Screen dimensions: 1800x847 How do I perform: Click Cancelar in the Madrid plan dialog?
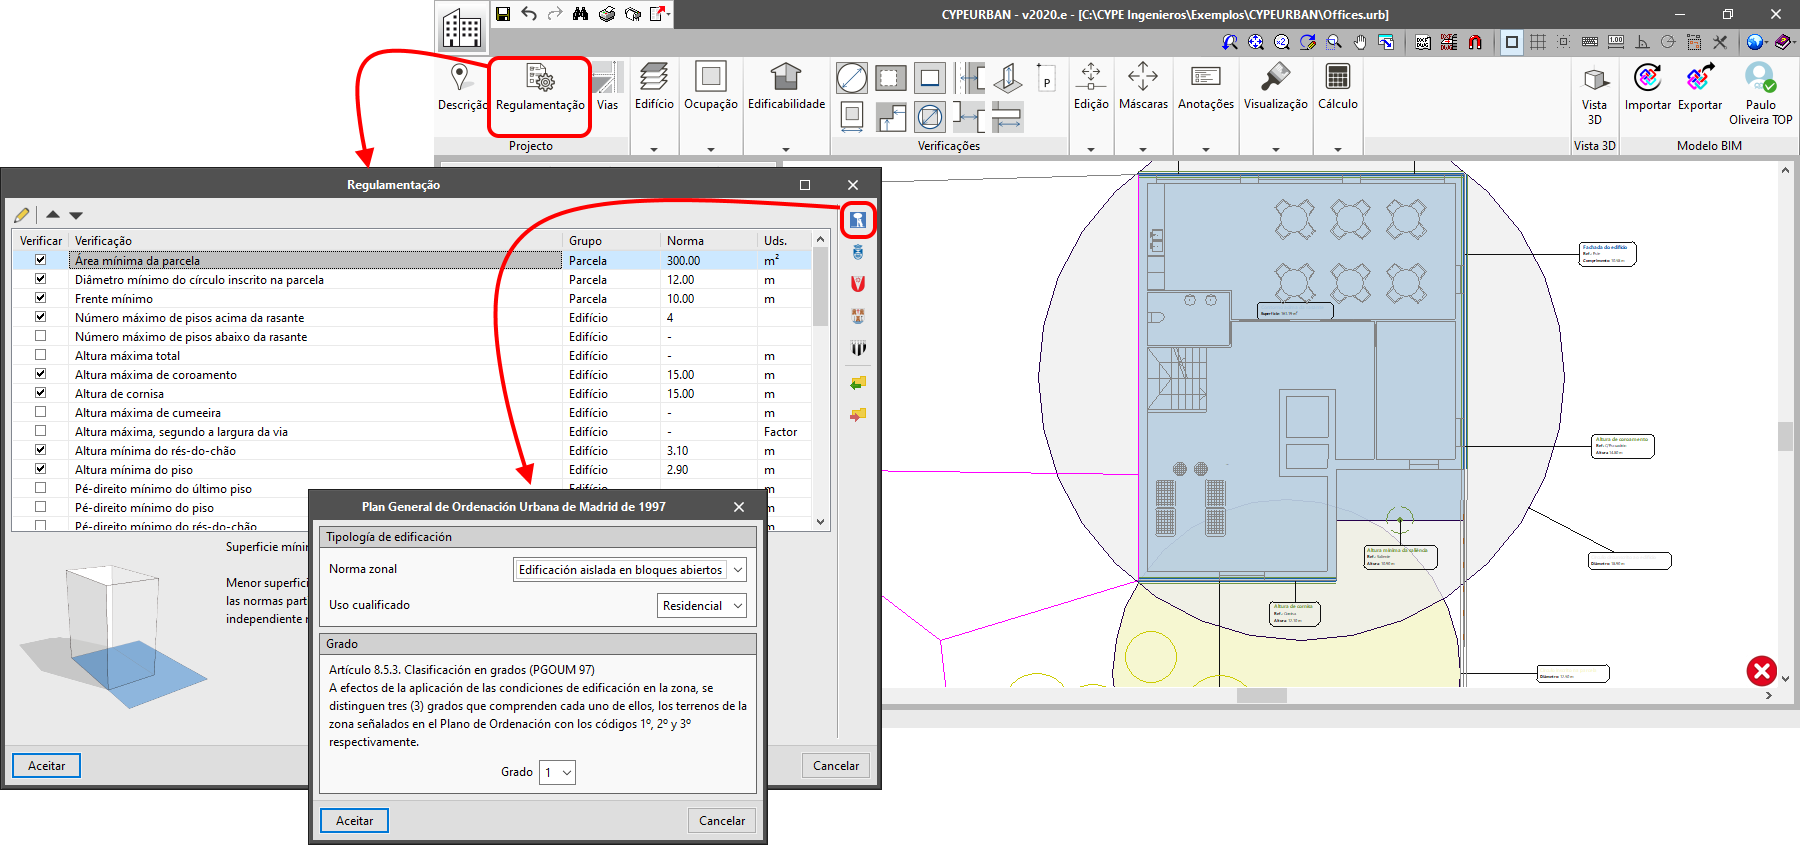pyautogui.click(x=722, y=821)
